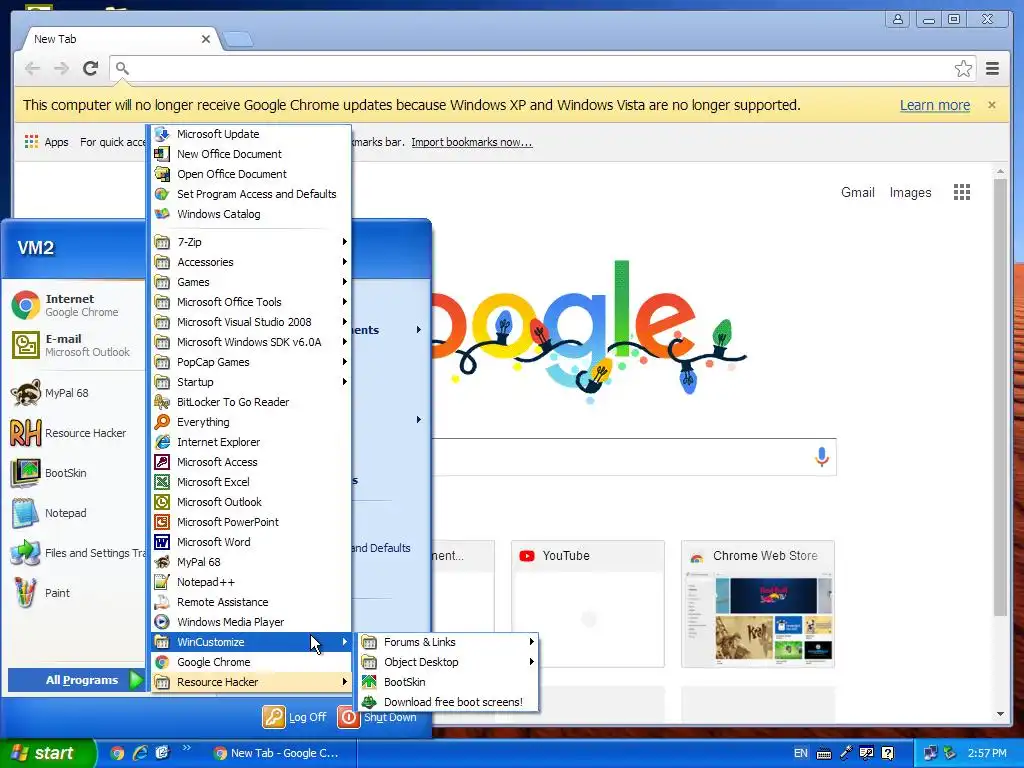
Task: Launch Microsoft Word
Action: point(251,542)
